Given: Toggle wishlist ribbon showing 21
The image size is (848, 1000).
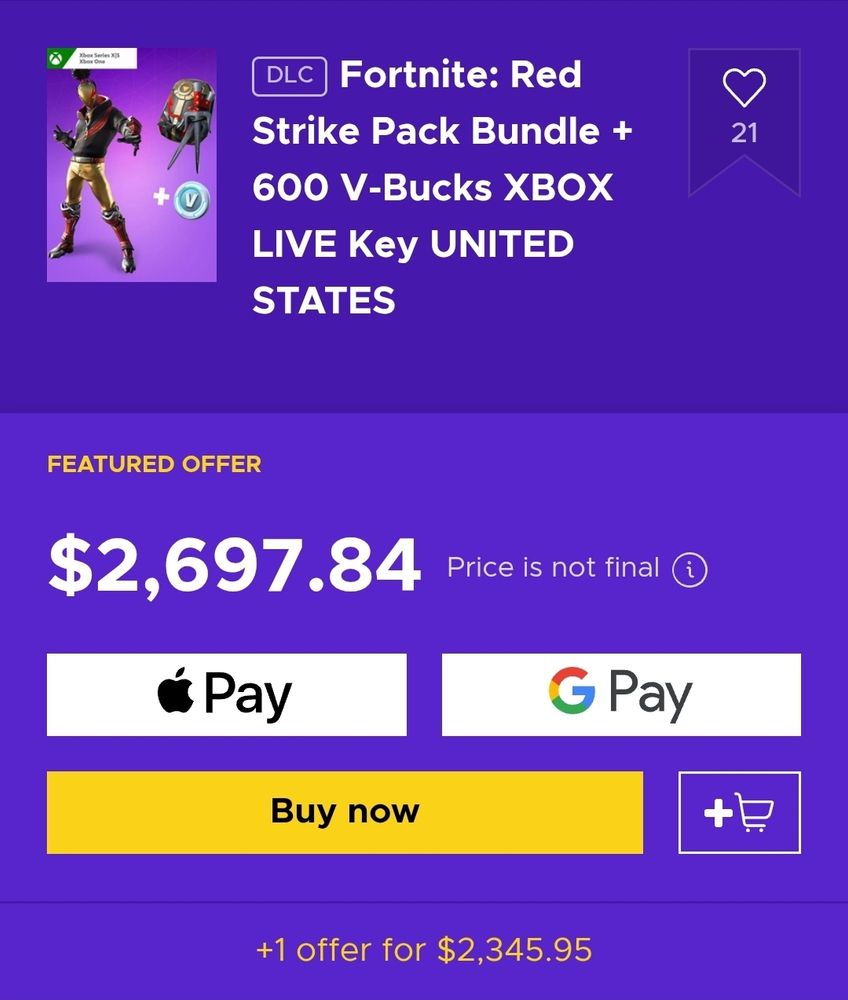Looking at the screenshot, I should tap(744, 122).
